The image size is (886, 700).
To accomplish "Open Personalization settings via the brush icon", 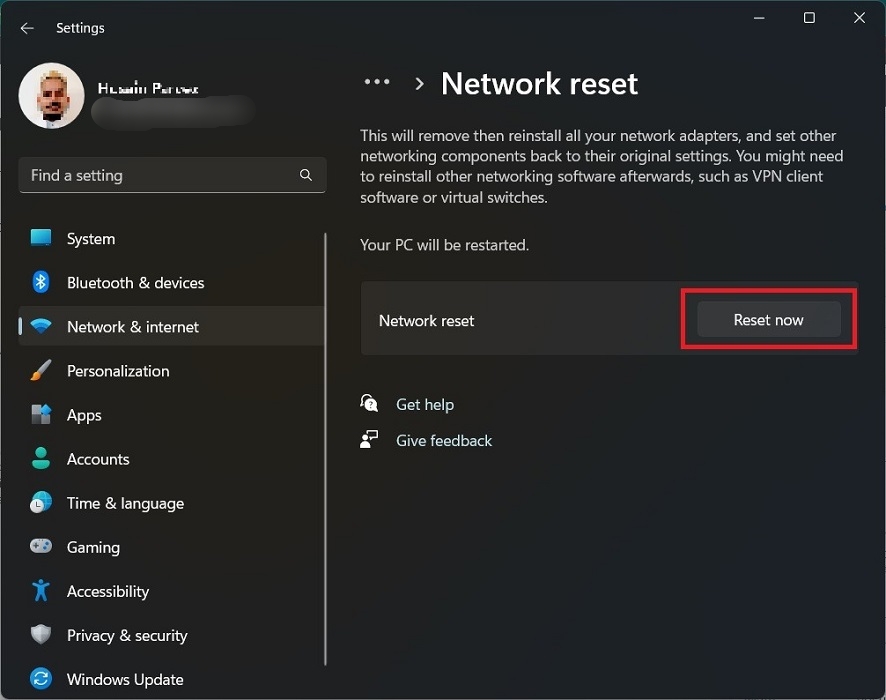I will [x=40, y=371].
